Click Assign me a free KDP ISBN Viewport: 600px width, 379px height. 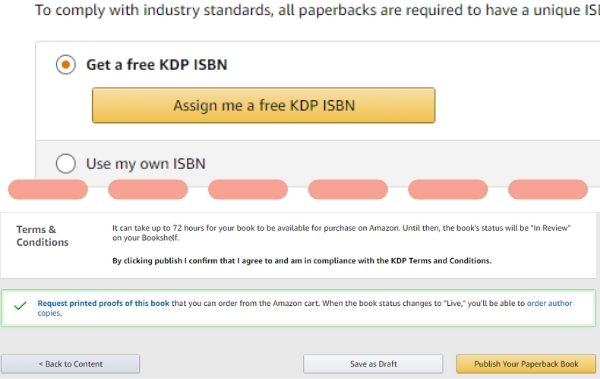pos(264,105)
